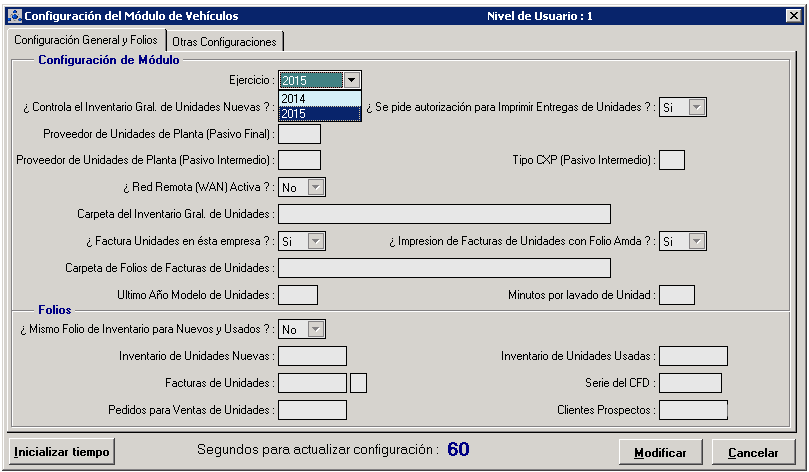Click the Cancelar button
809x472 pixels.
tap(753, 452)
